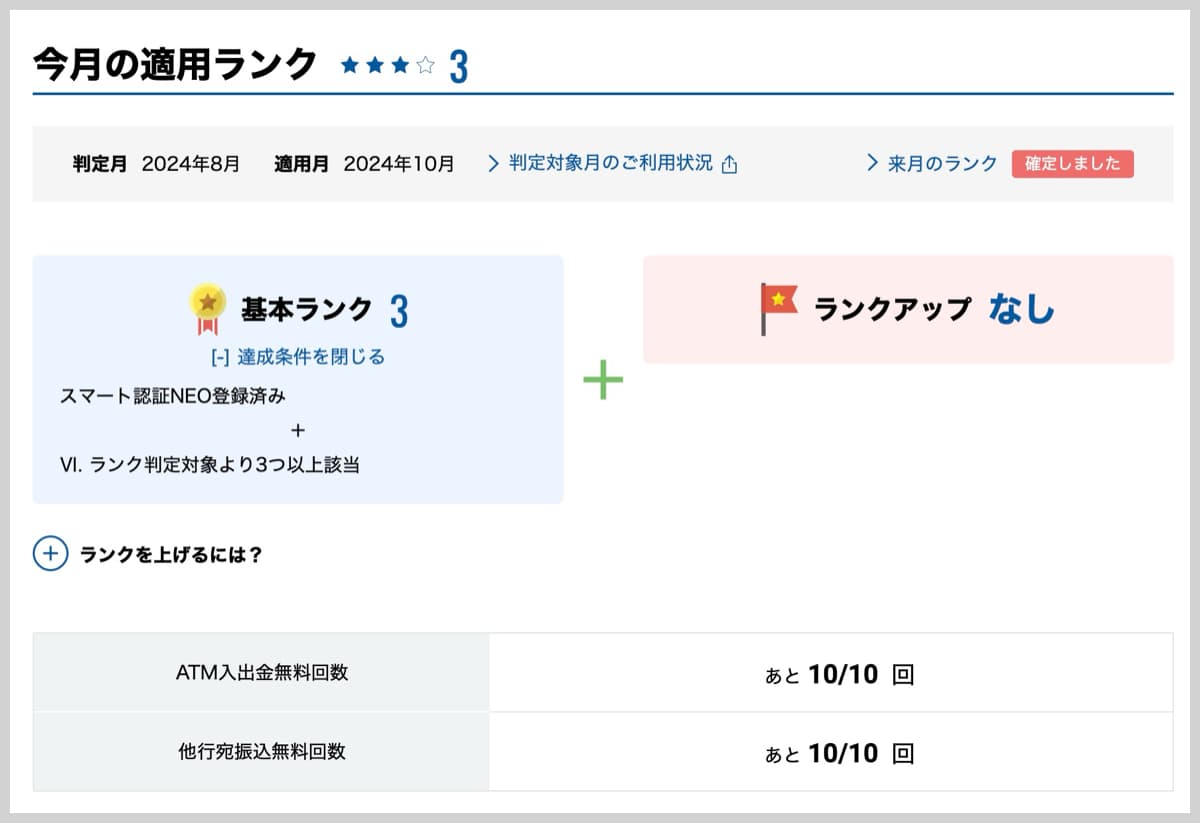Click the empty fourth star in rank rating

(426, 66)
